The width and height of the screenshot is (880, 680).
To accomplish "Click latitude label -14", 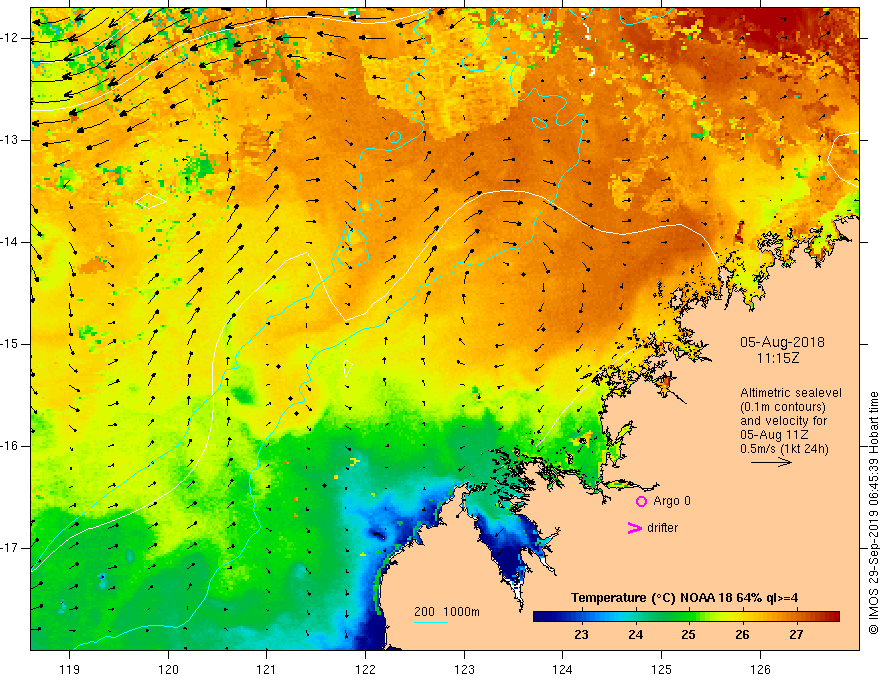I will point(11,242).
